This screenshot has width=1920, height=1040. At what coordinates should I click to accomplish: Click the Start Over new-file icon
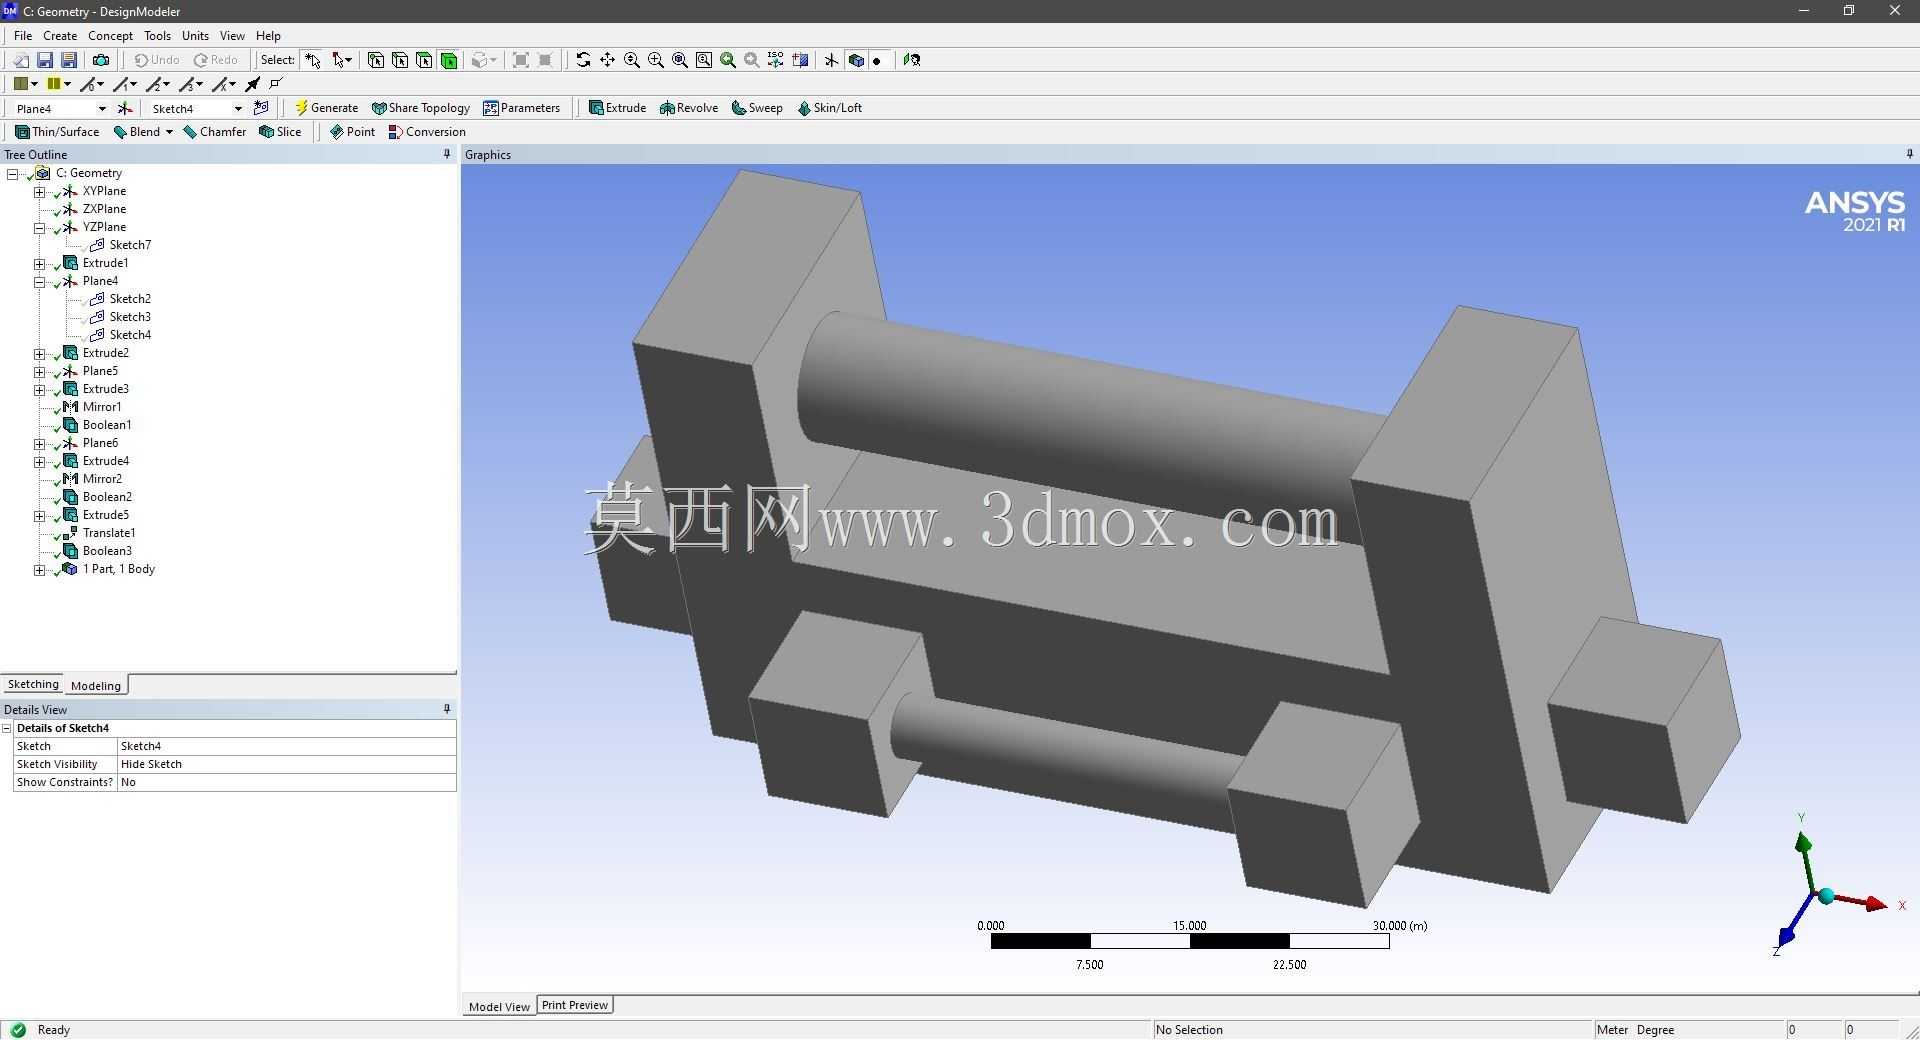point(21,60)
